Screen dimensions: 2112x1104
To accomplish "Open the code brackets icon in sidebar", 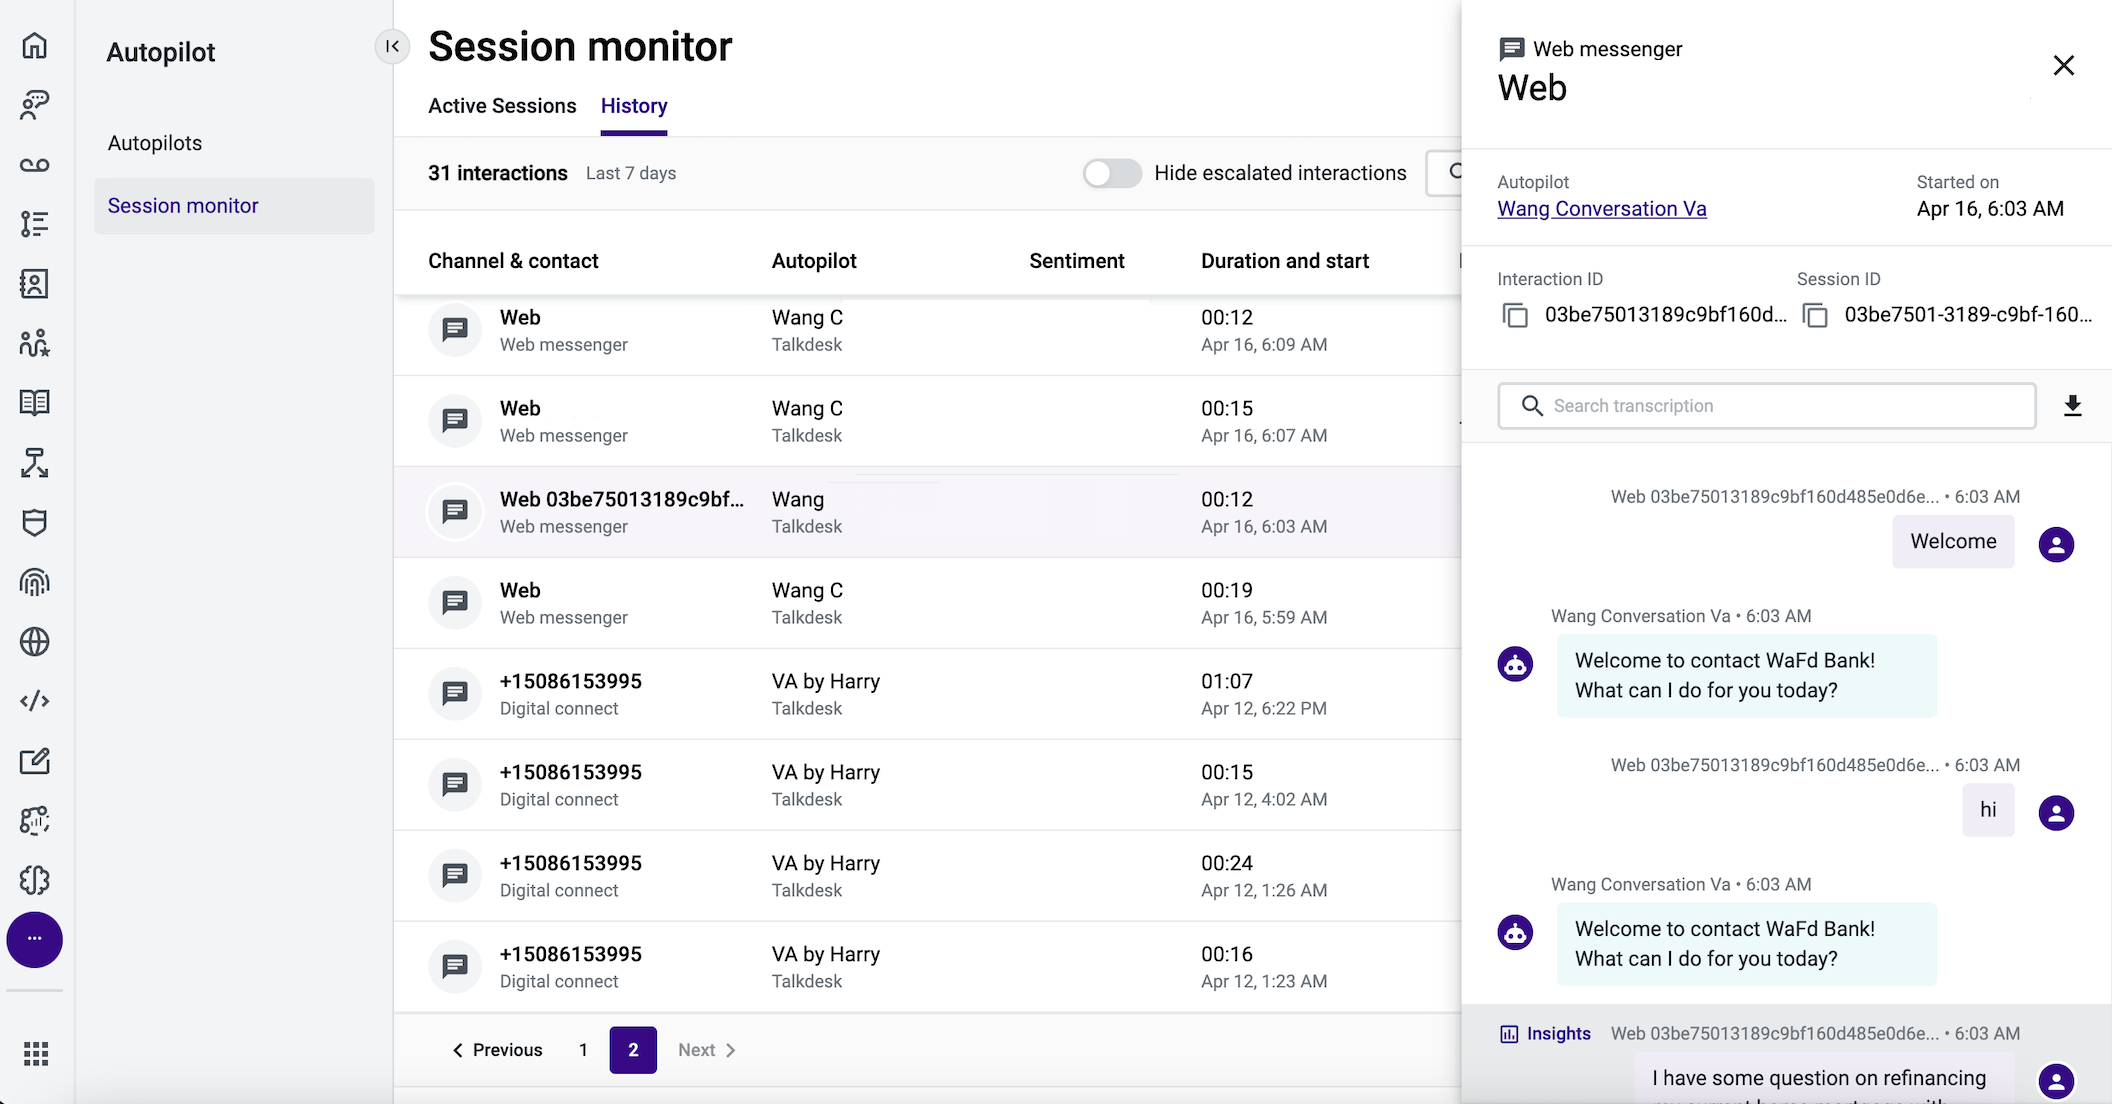I will click(x=35, y=701).
